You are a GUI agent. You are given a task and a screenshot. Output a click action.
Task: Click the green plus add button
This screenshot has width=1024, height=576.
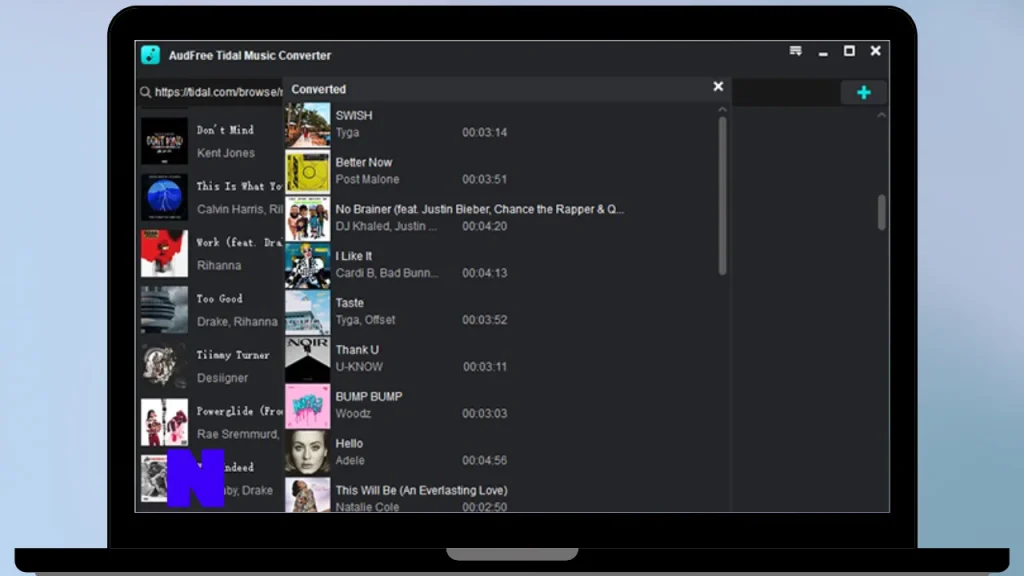click(863, 92)
